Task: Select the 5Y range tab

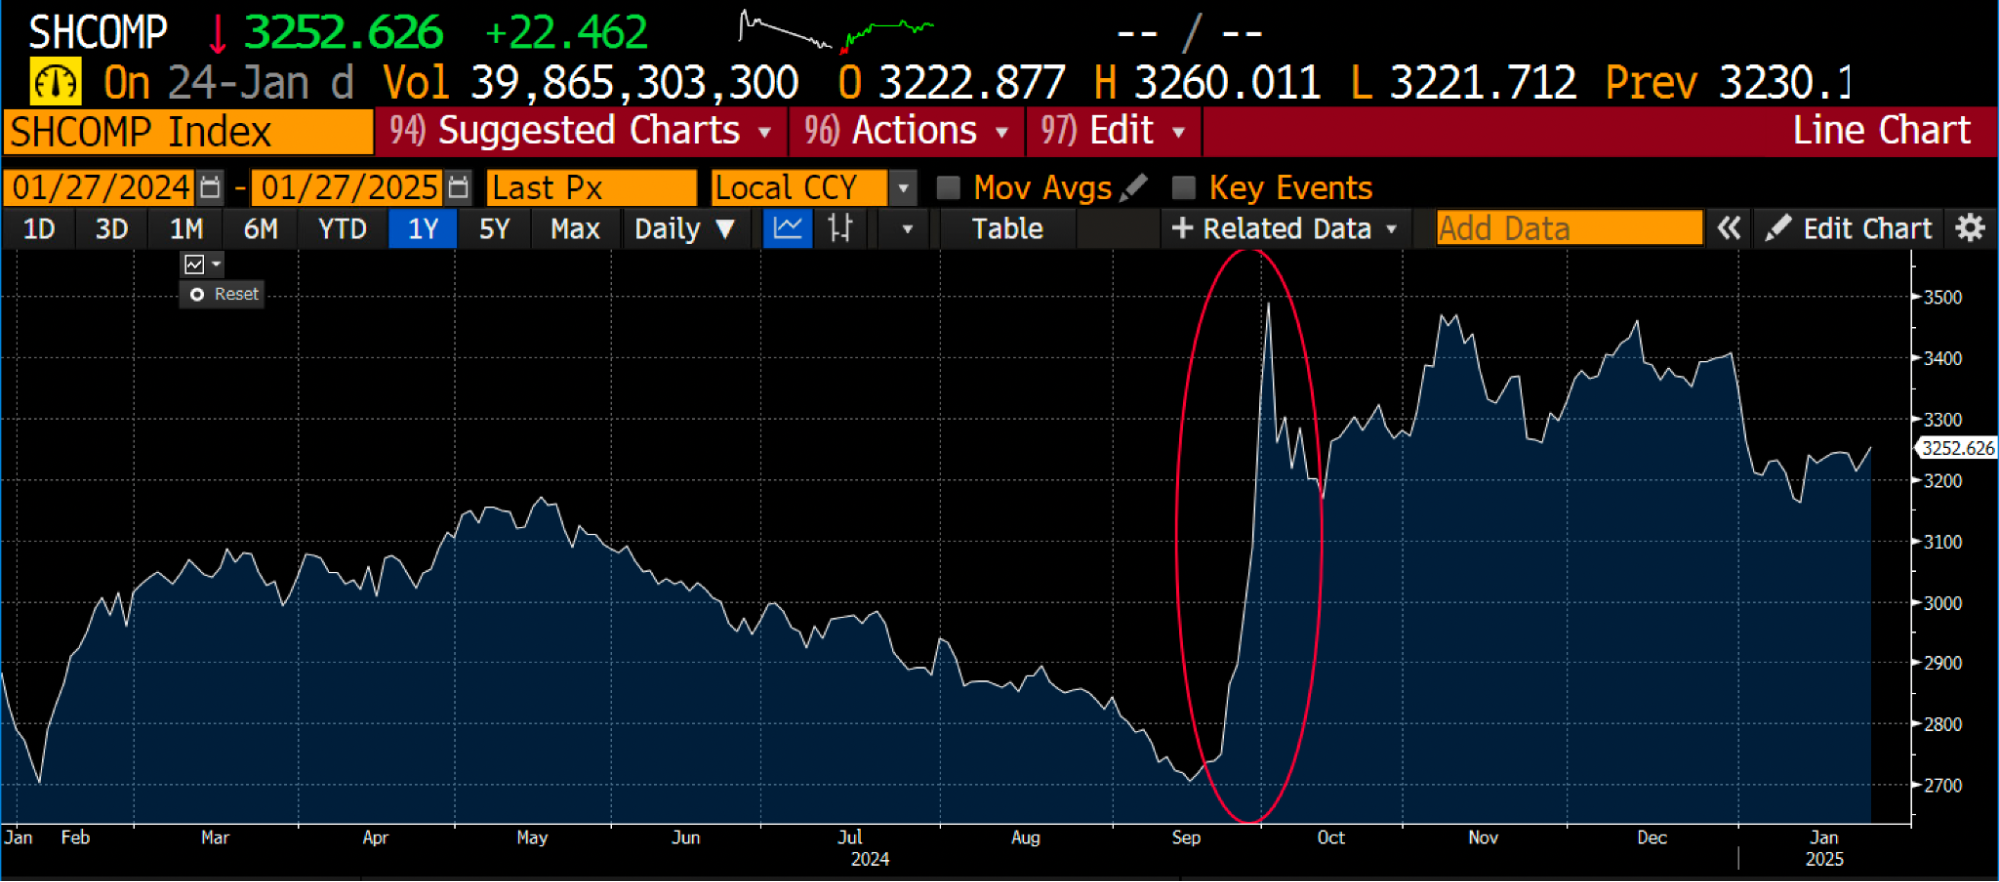Action: pos(494,228)
